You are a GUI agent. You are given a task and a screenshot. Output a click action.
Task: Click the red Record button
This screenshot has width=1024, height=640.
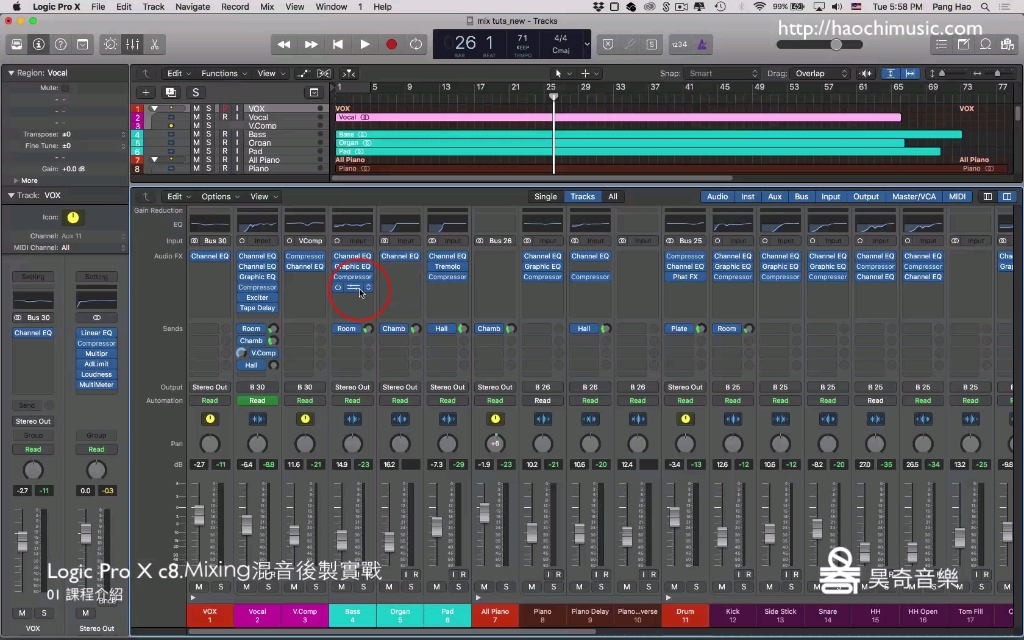(392, 44)
